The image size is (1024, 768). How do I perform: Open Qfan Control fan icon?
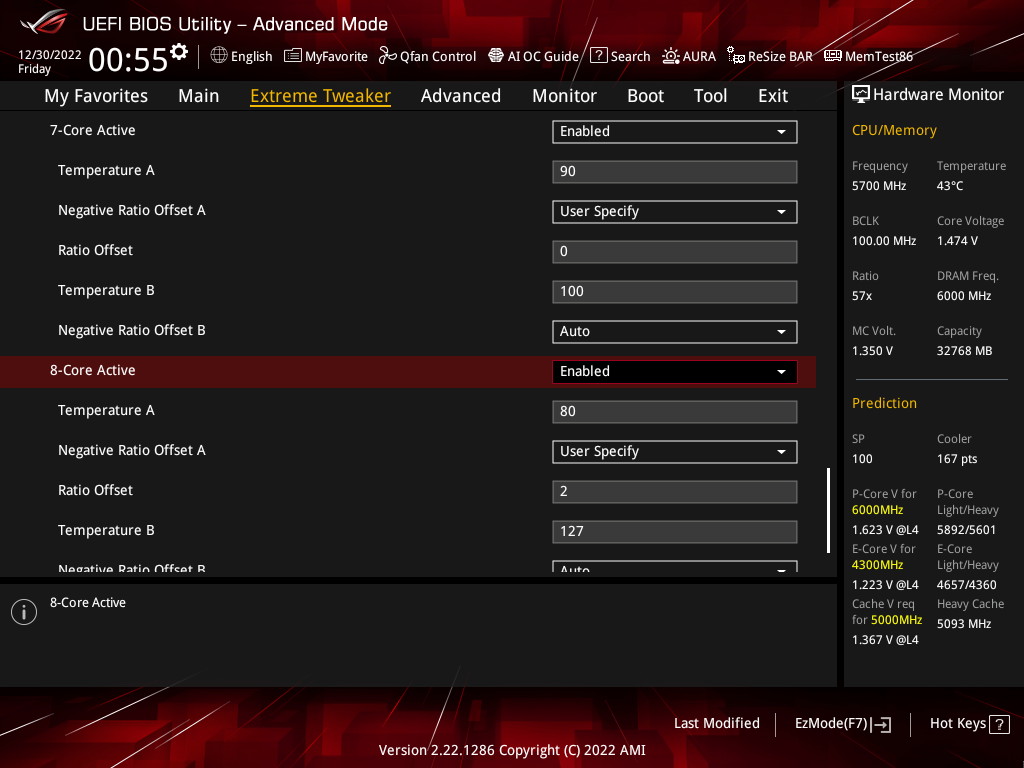[388, 56]
